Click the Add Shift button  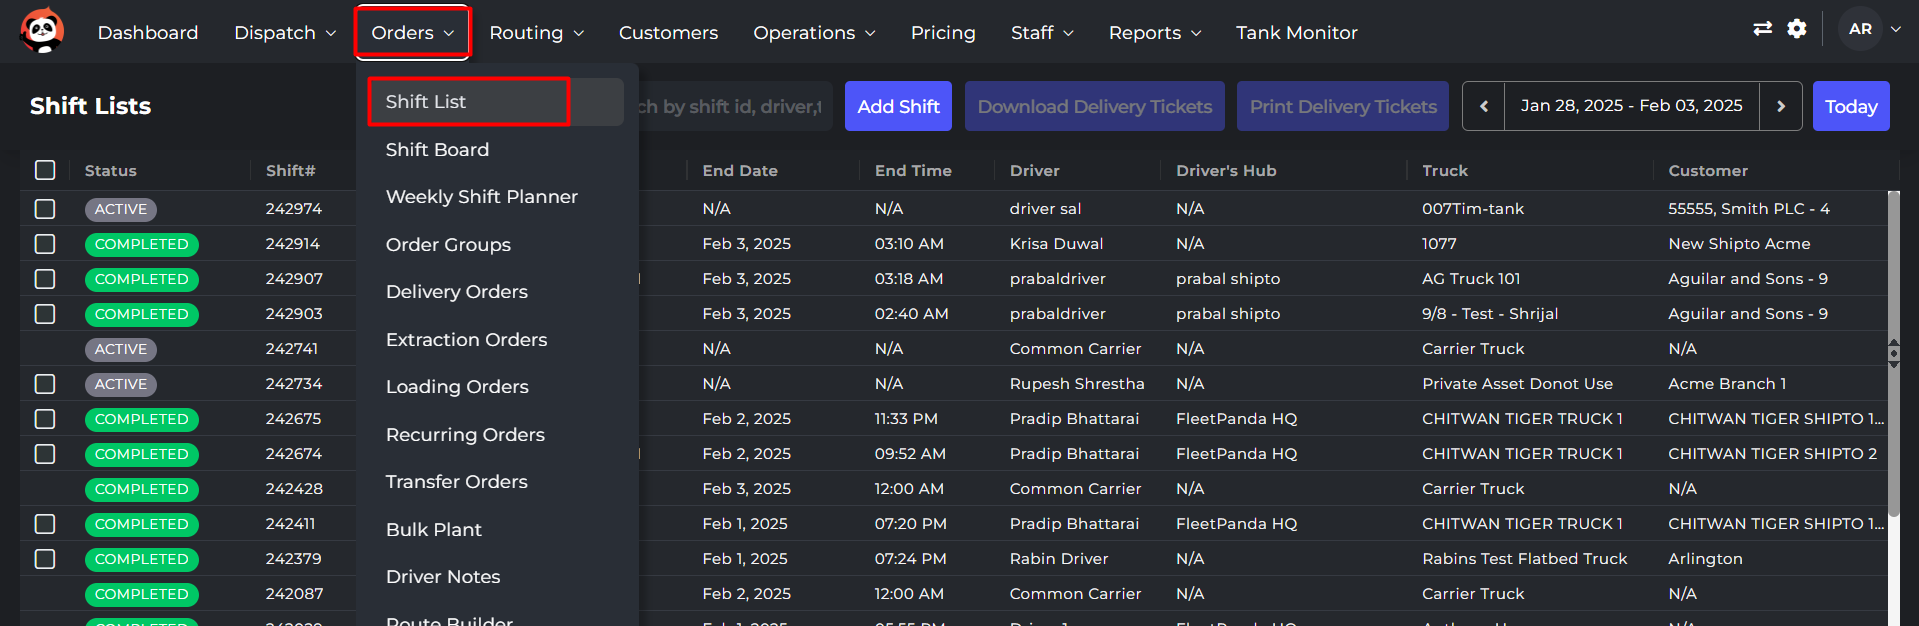tap(898, 106)
